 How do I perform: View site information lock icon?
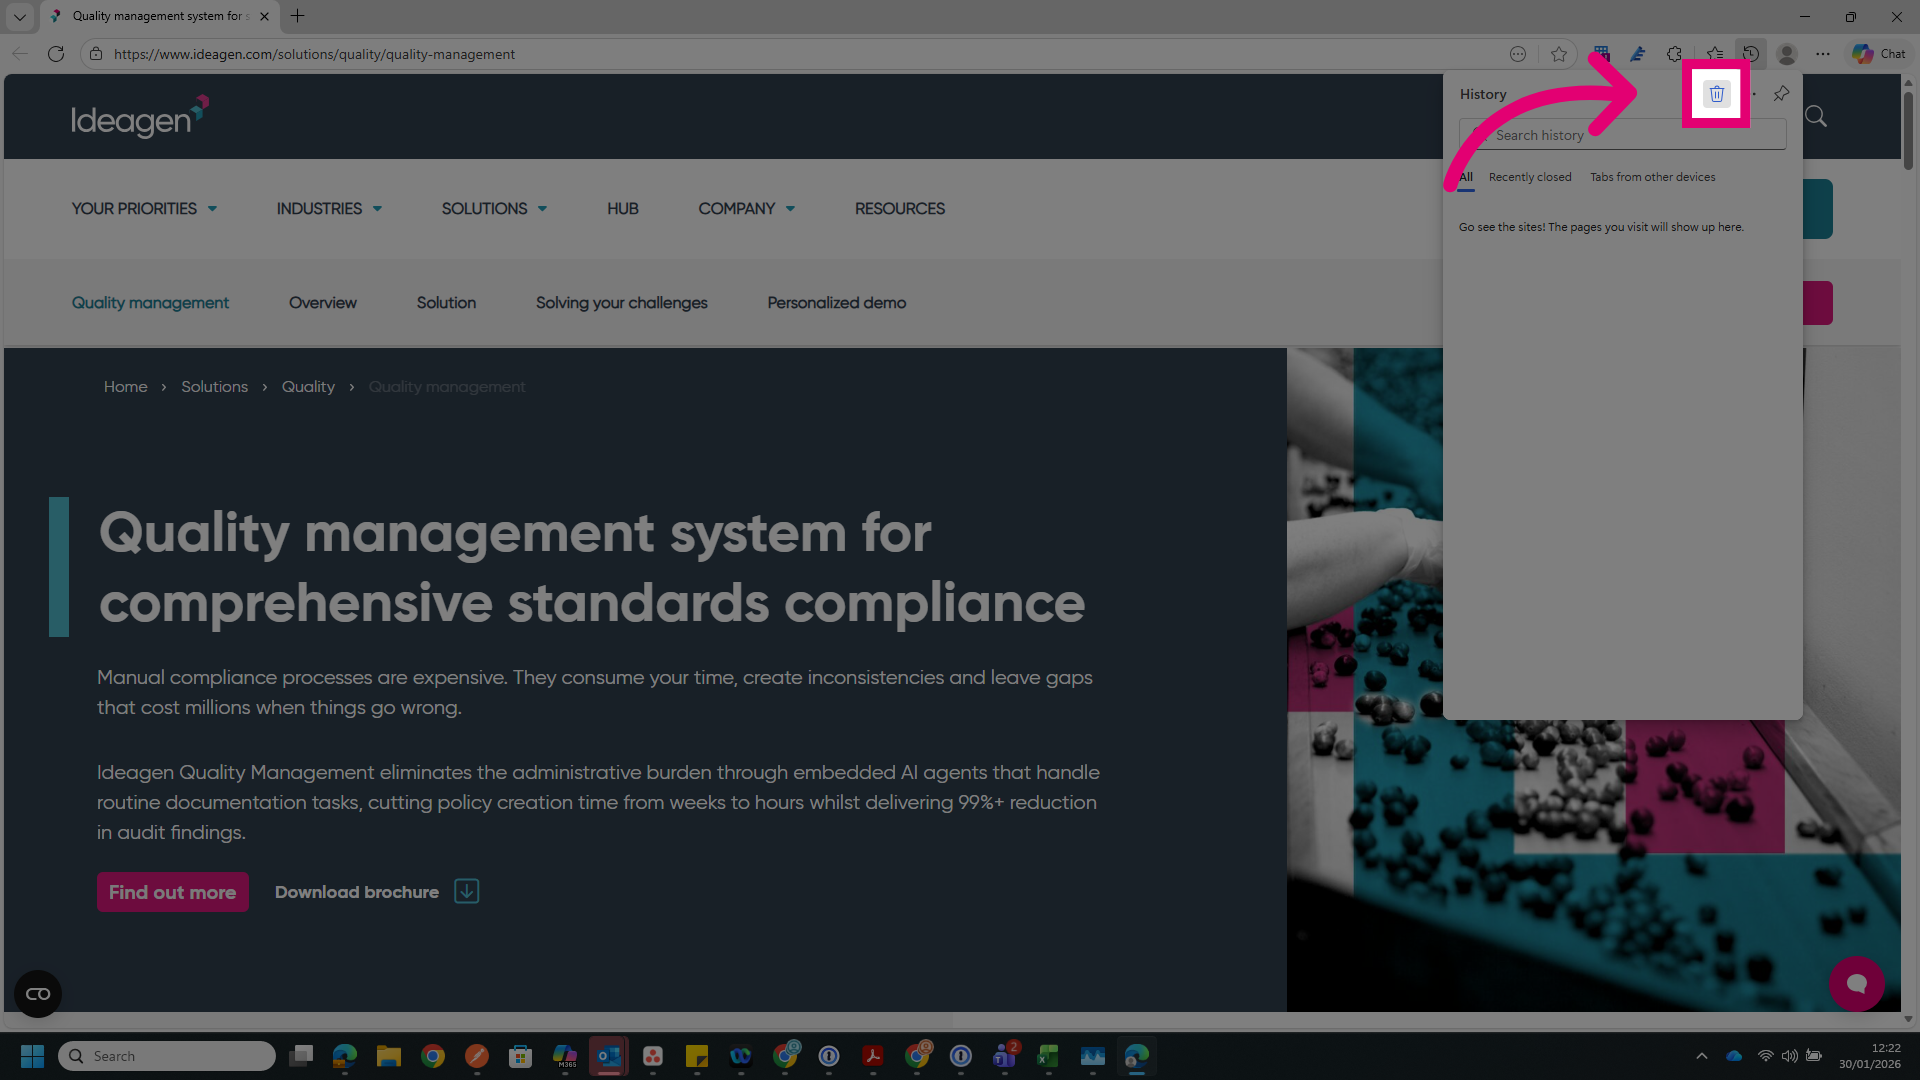[96, 54]
